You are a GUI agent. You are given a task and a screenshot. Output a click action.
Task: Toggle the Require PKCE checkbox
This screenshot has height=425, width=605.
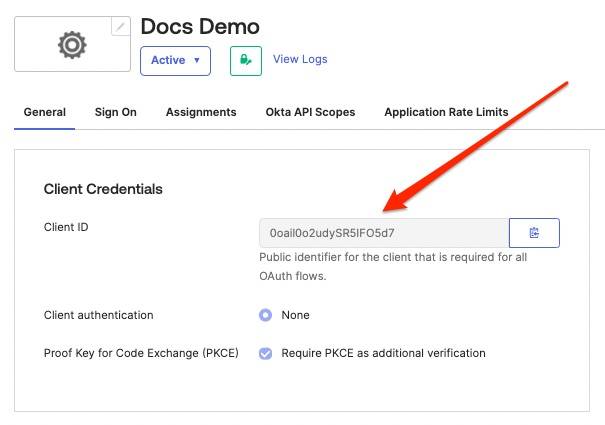tap(265, 353)
